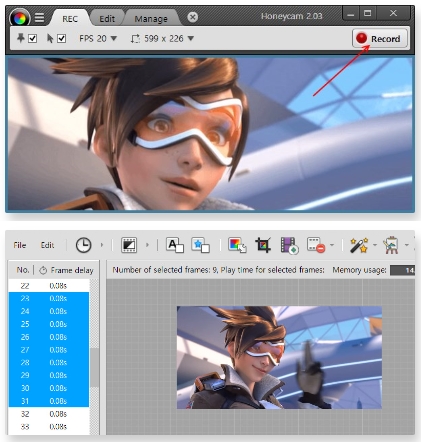The width and height of the screenshot is (421, 442).
Task: Click the film transition effect icon
Action: [x=129, y=245]
